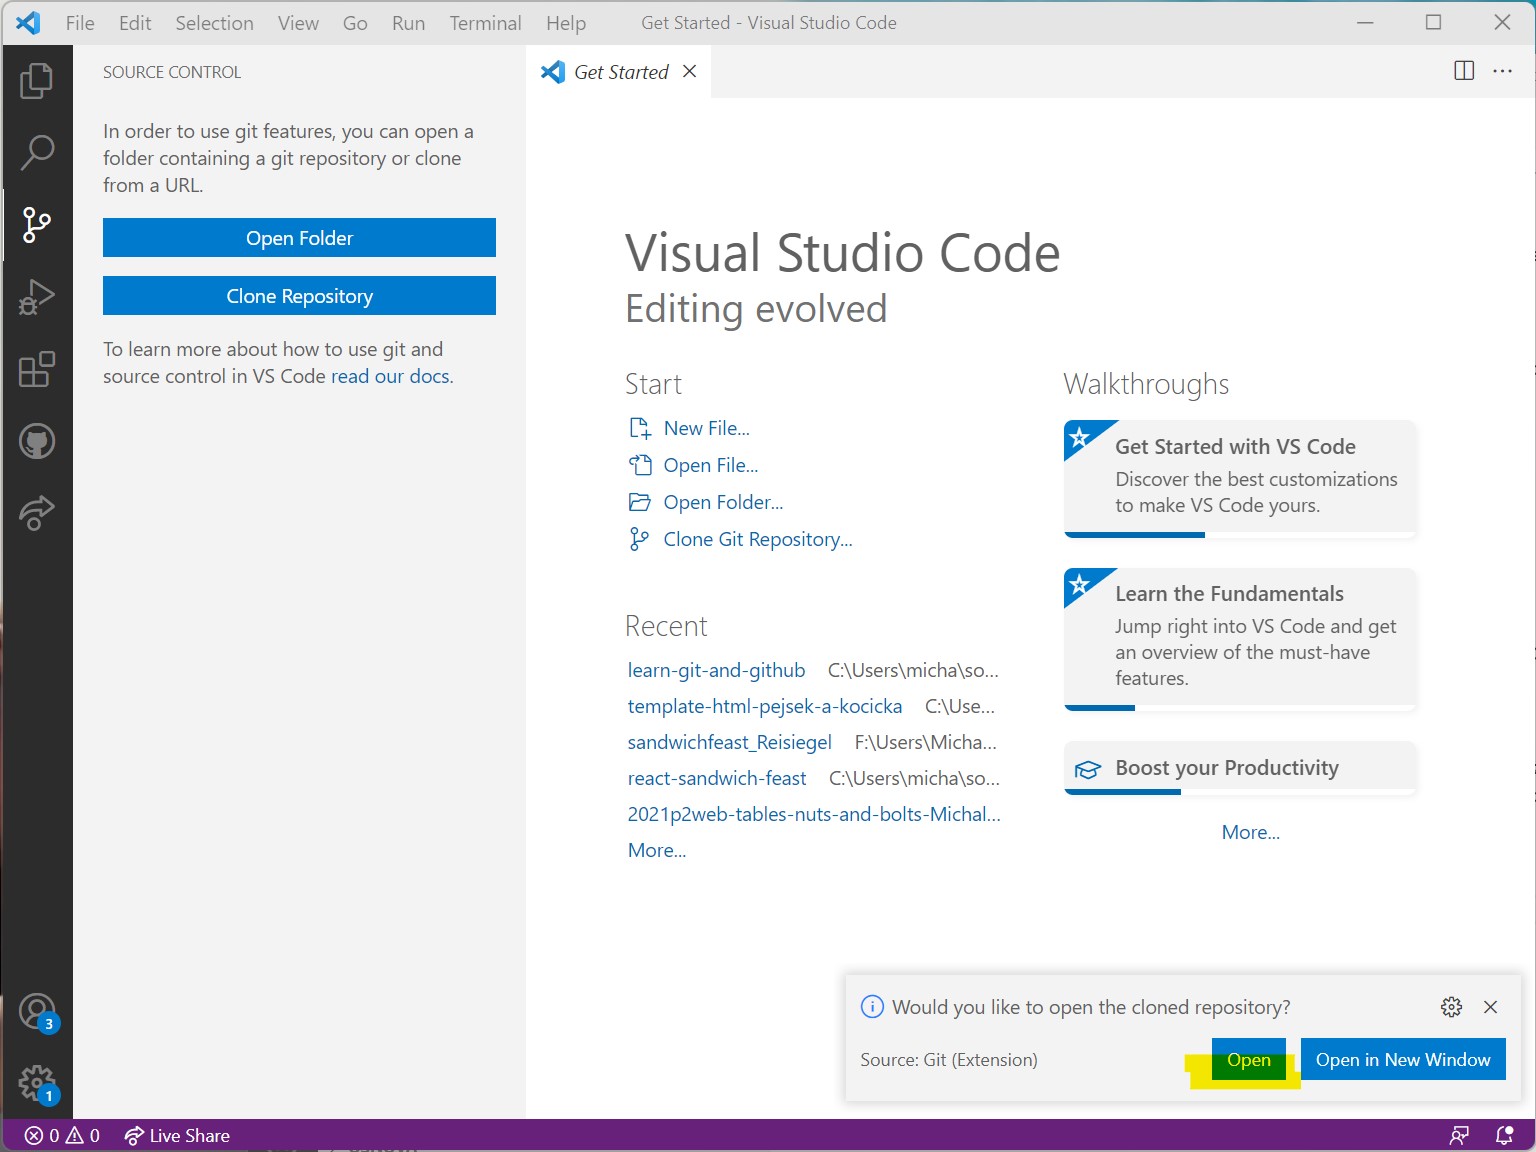Click Open Folder... link under Start
Screen dimensions: 1536x1152
(x=723, y=502)
